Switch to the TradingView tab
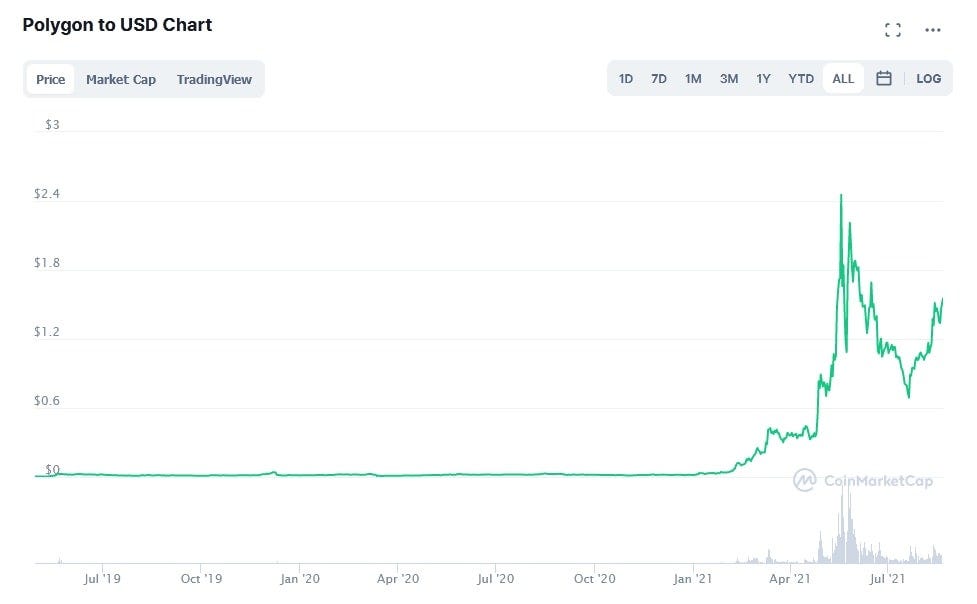 (215, 78)
